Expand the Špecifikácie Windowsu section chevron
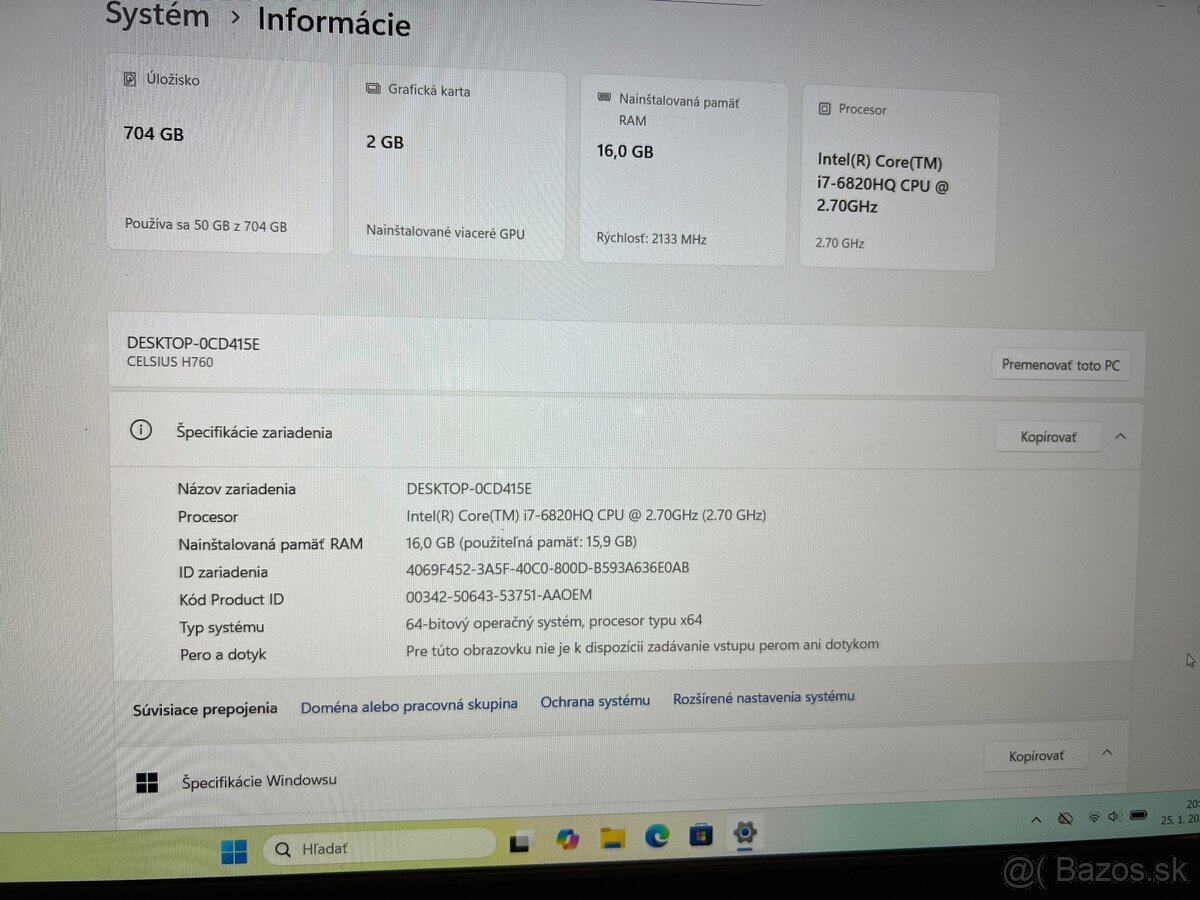 [1107, 753]
